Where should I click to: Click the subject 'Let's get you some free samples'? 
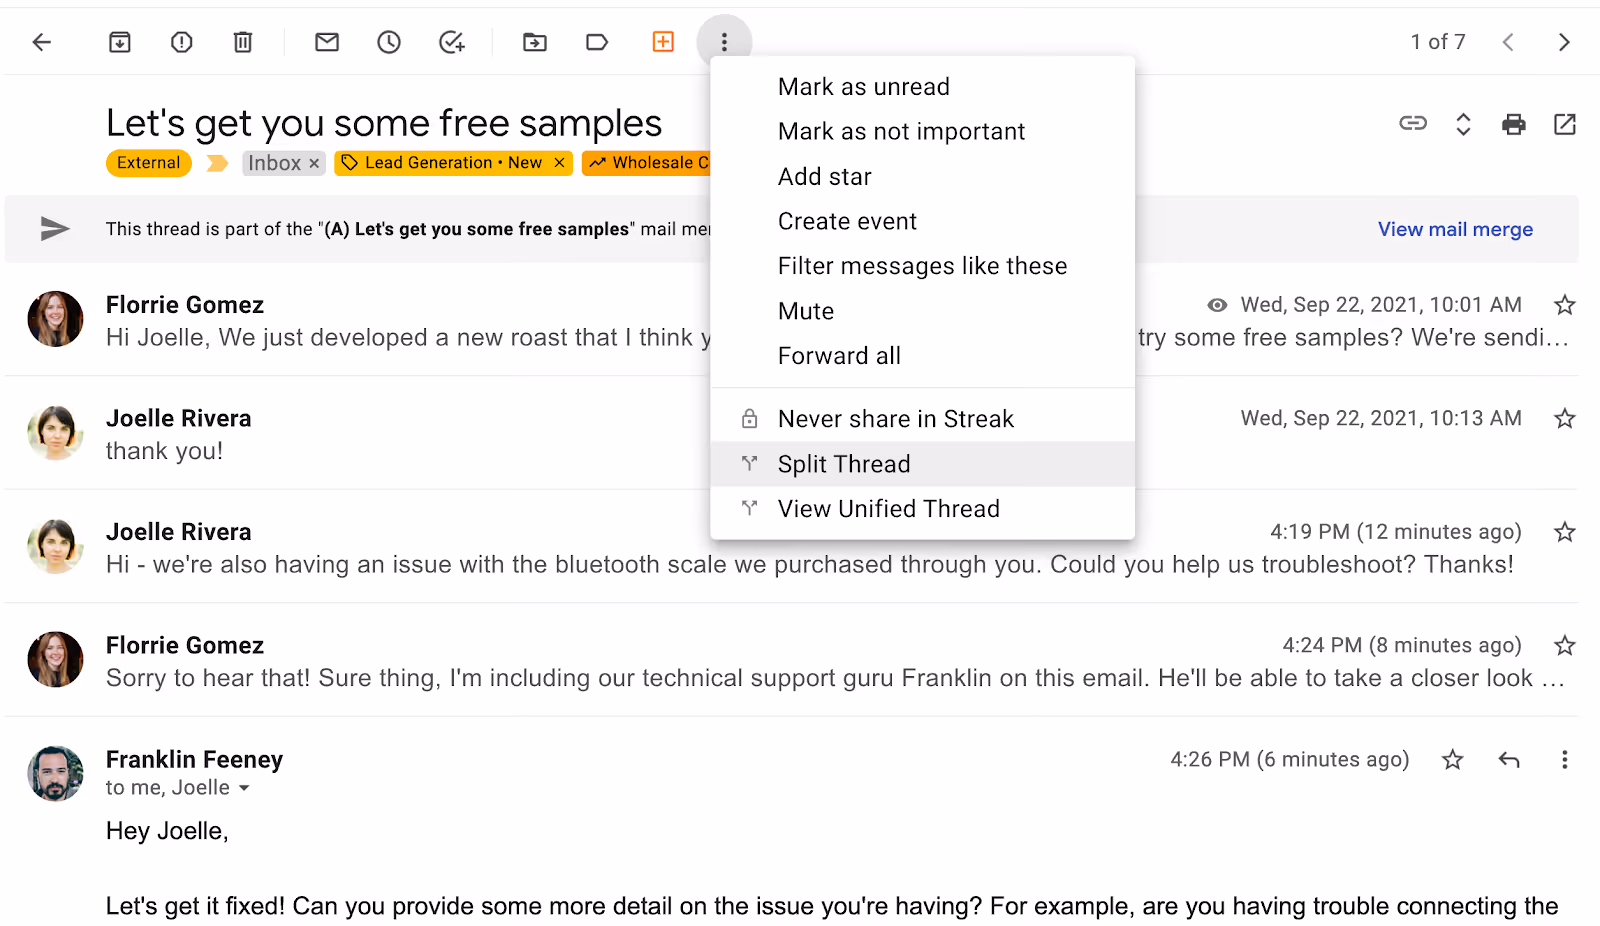(384, 123)
